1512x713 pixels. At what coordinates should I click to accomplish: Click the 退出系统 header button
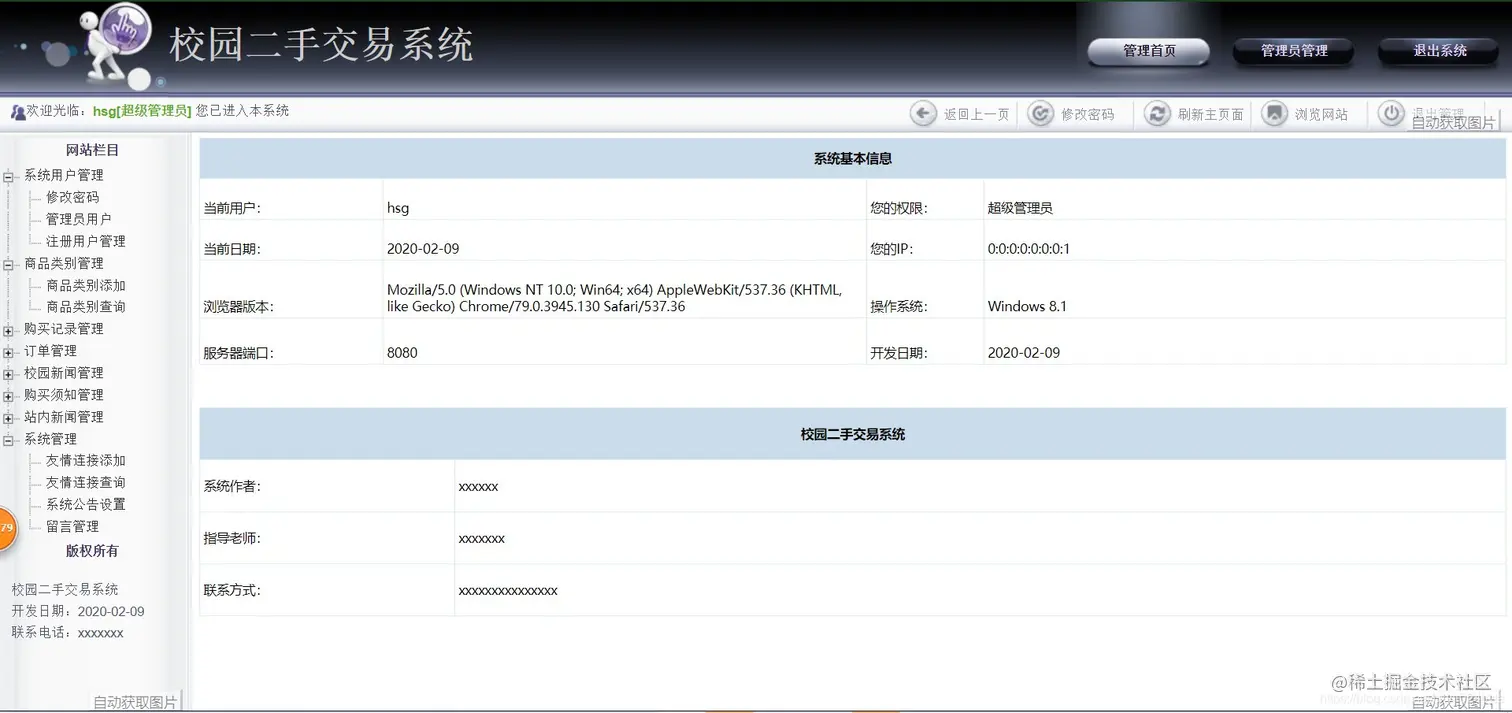coord(1439,51)
